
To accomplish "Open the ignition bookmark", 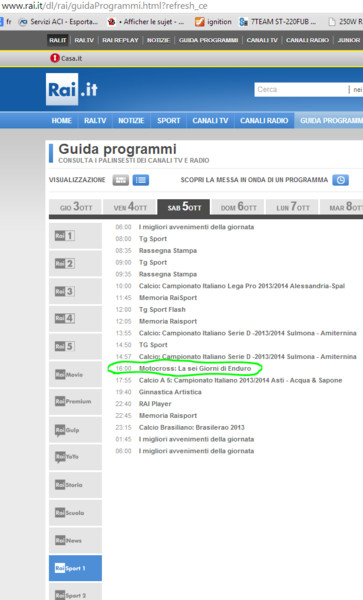I will point(213,22).
